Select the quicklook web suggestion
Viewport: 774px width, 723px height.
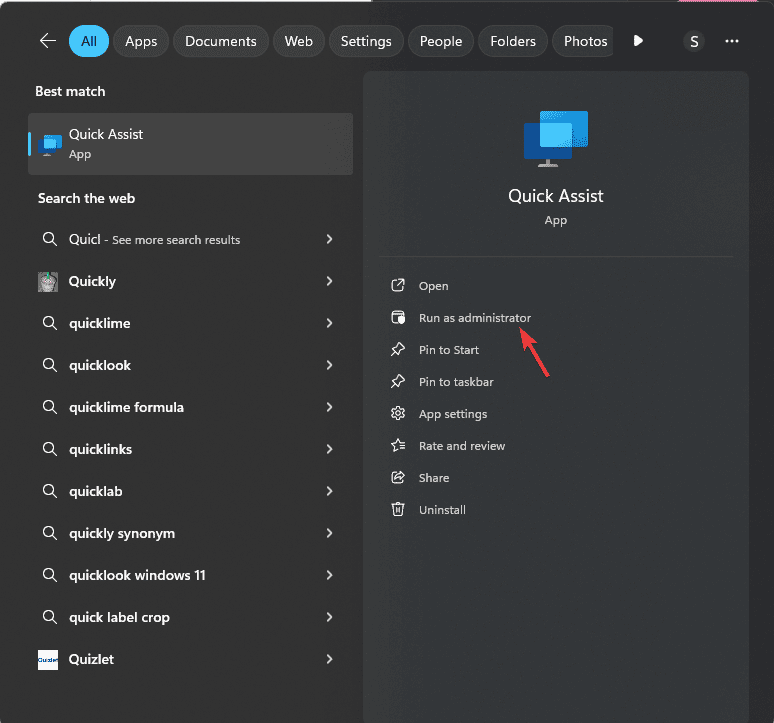point(191,365)
